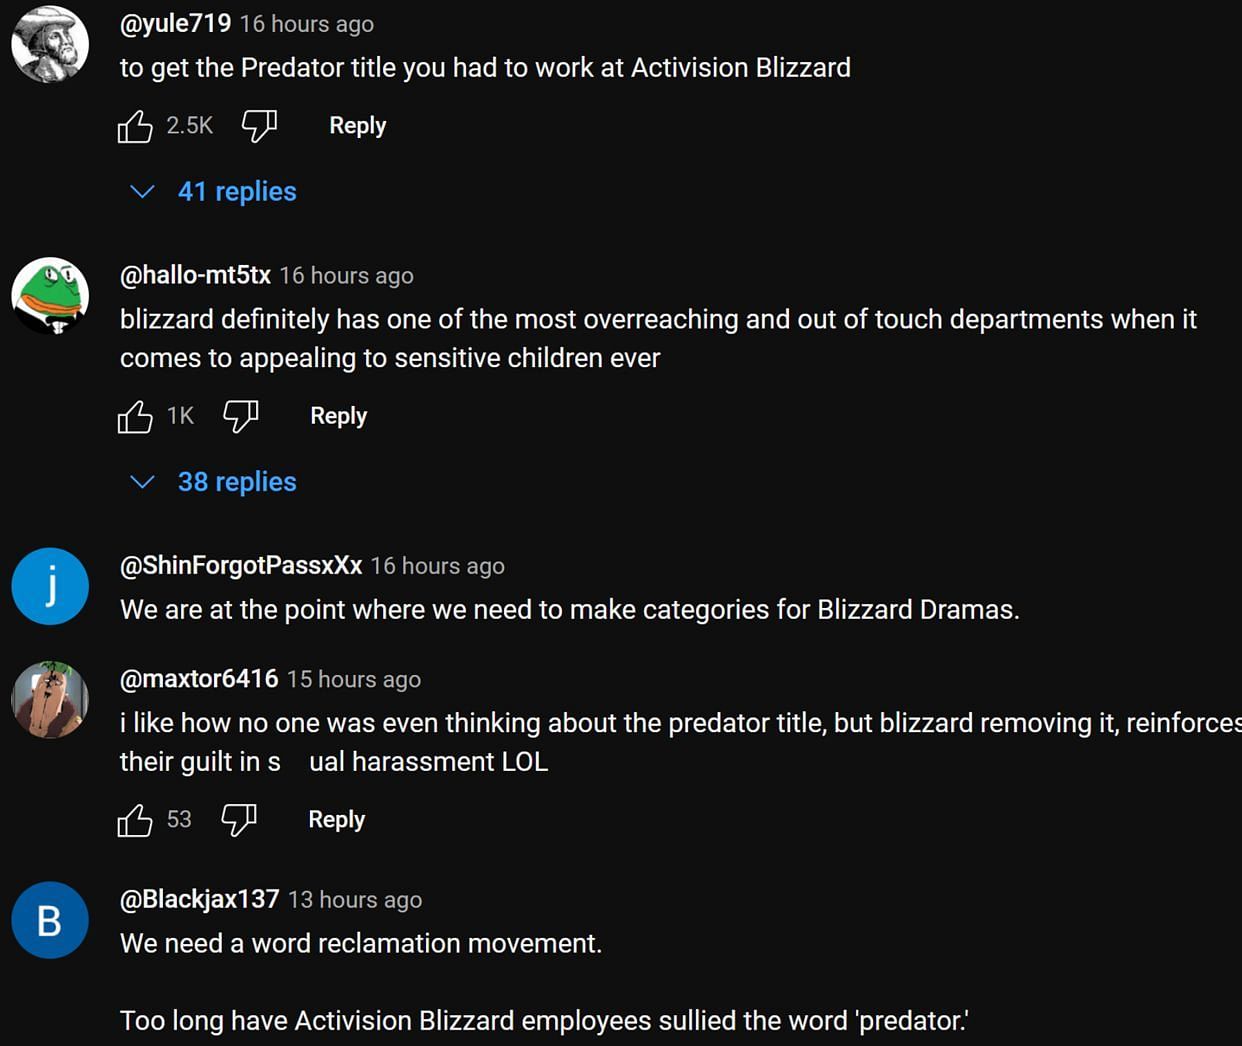The width and height of the screenshot is (1242, 1046).
Task: Dislike the comment by @yule719
Action: pos(259,126)
